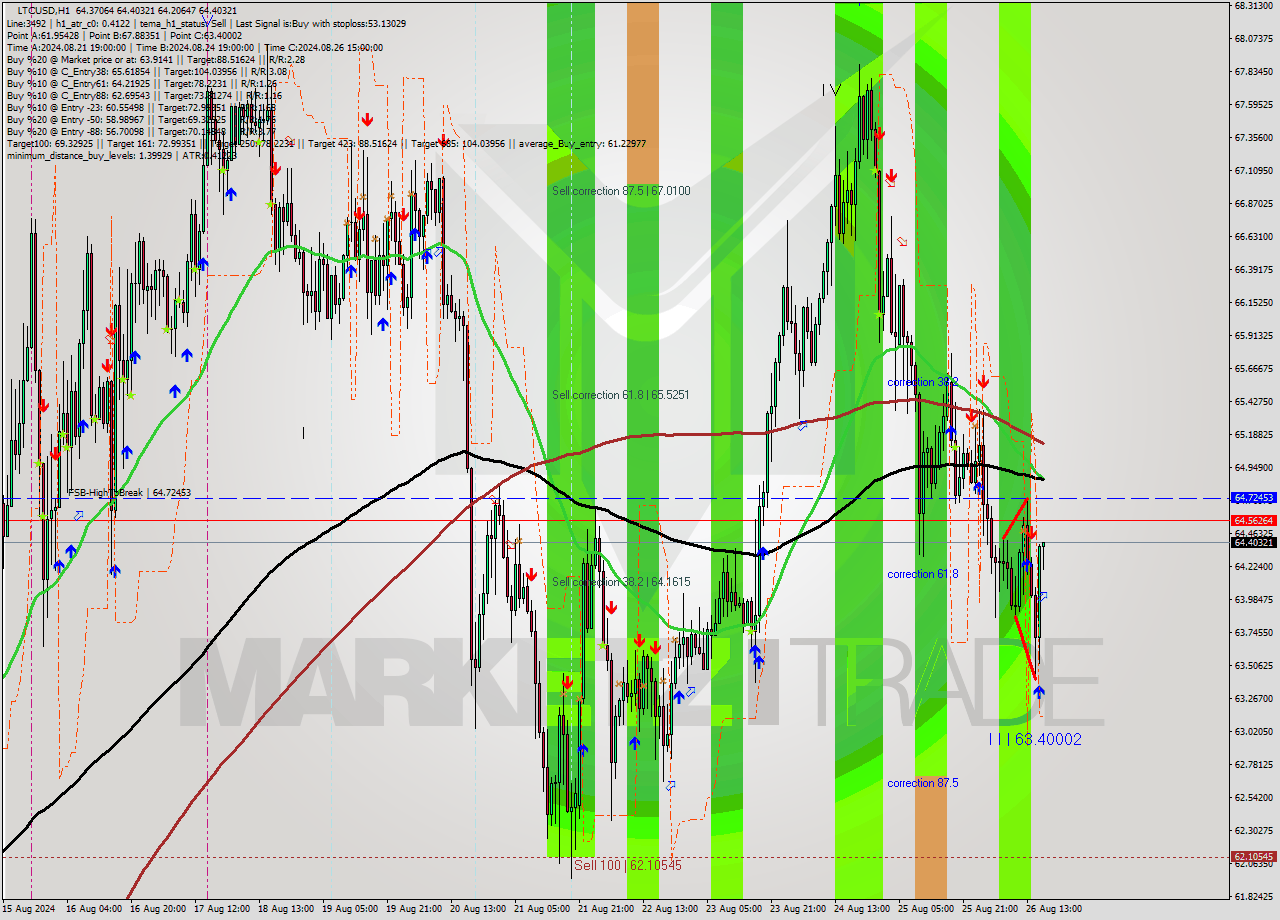This screenshot has height=920, width=1280.
Task: Click the blue 'correction 61.8' label
Action: 922,574
